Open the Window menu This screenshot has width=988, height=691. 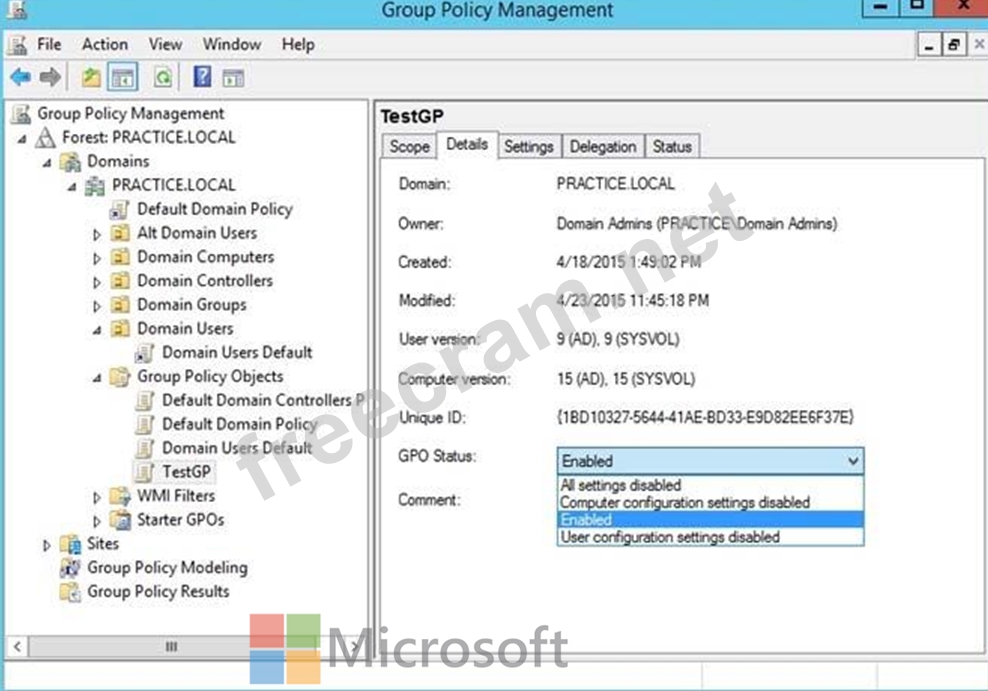(232, 45)
